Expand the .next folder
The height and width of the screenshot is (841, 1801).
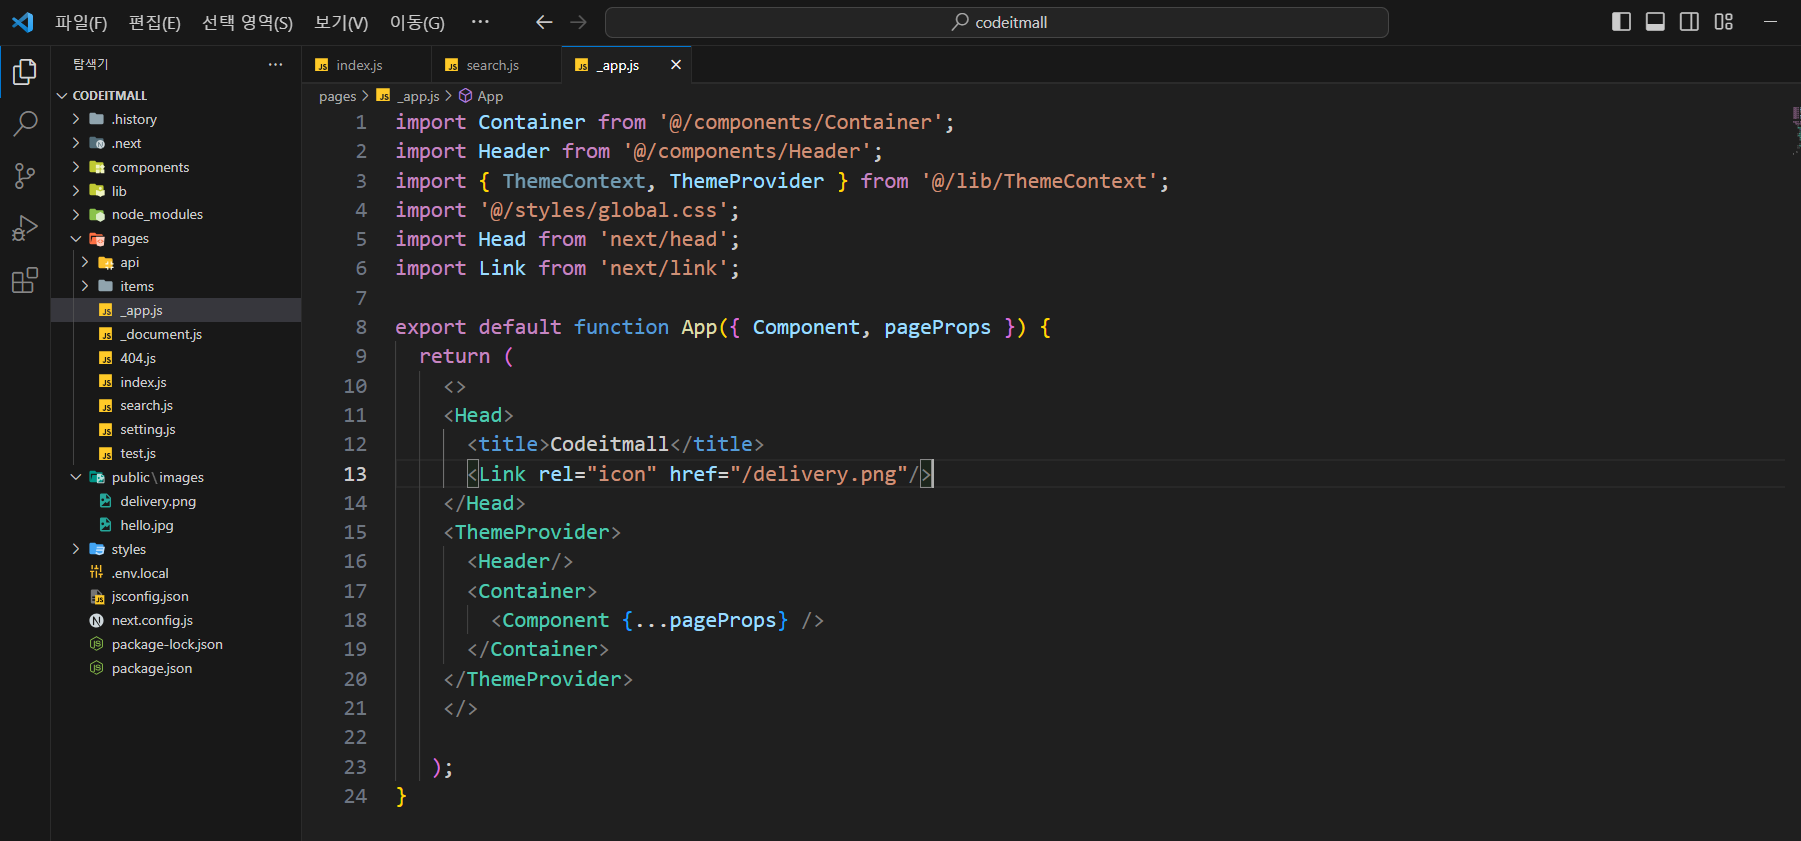(176, 143)
